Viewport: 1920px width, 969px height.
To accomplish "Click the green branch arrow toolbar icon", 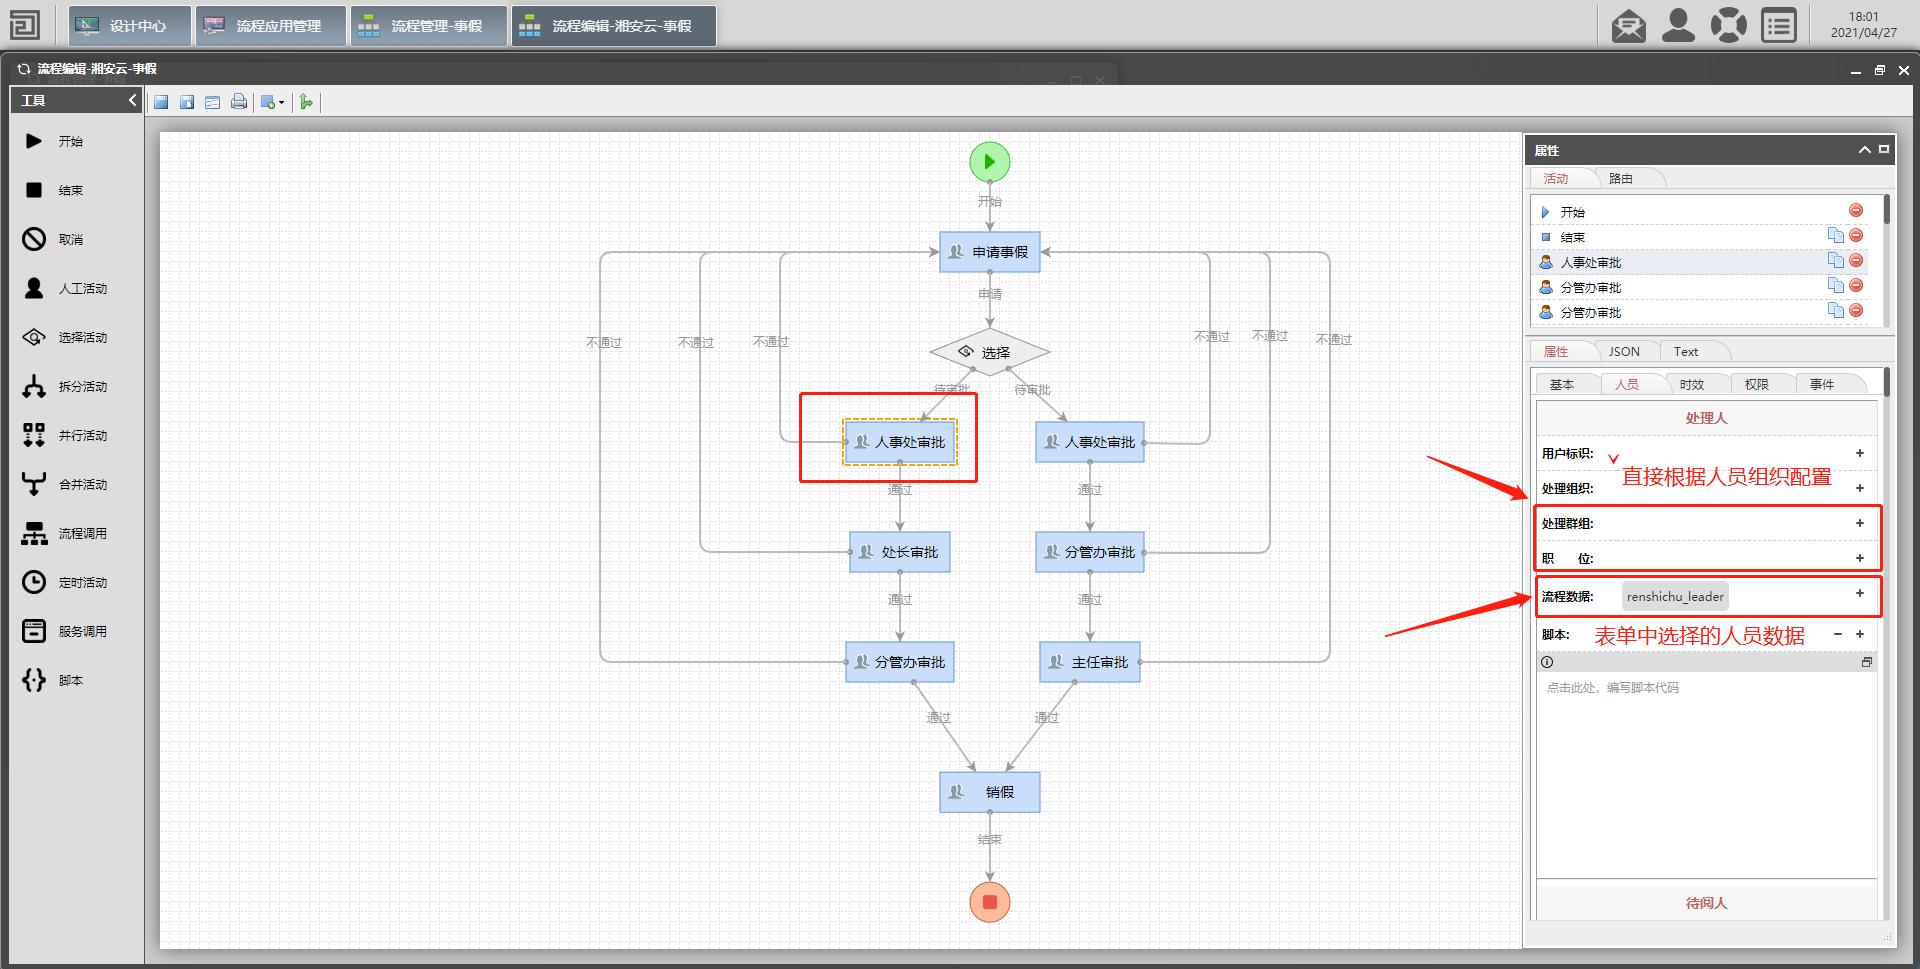I will (x=306, y=102).
